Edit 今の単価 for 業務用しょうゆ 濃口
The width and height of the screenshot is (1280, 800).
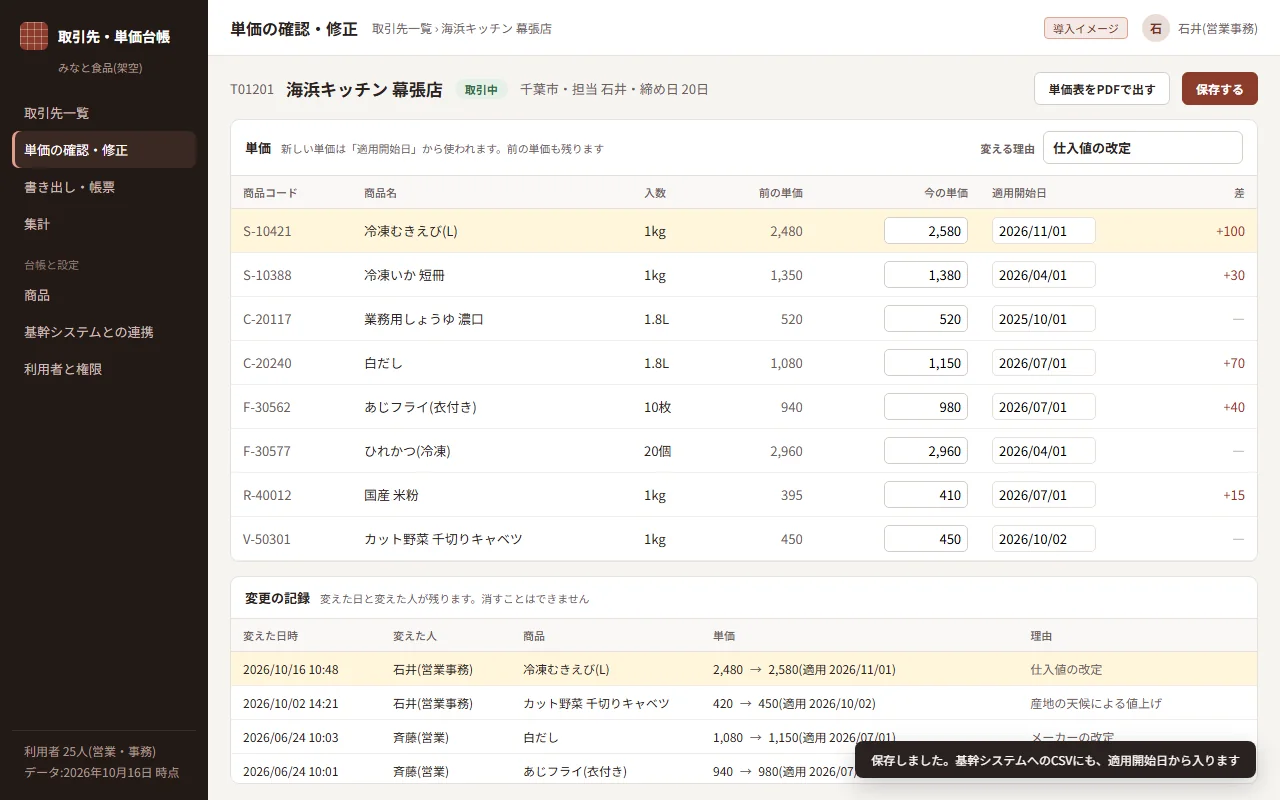click(x=926, y=319)
